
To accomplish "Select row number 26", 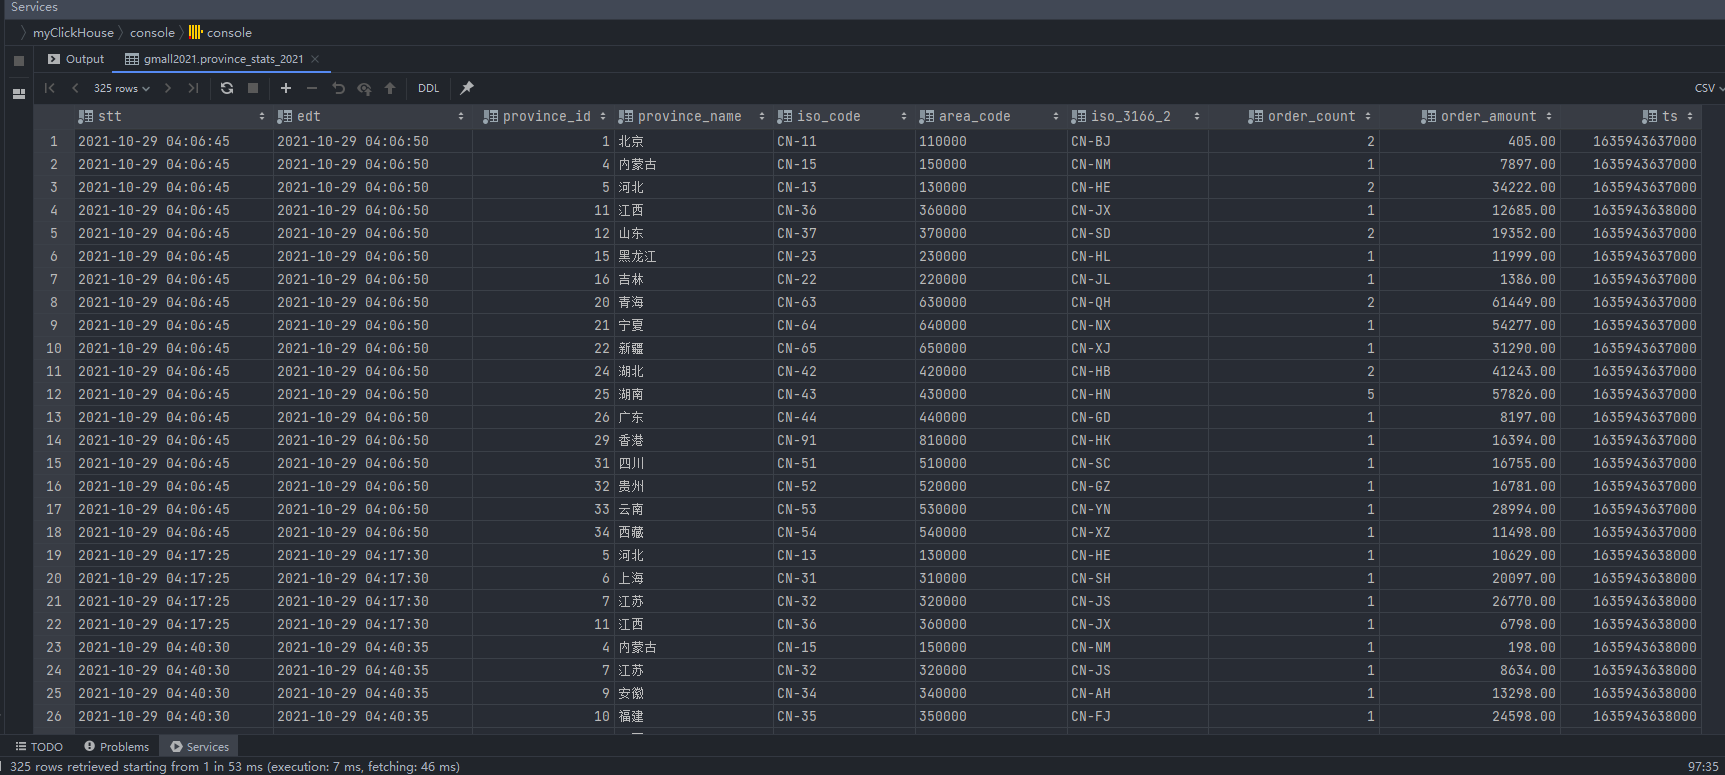I will [x=54, y=717].
